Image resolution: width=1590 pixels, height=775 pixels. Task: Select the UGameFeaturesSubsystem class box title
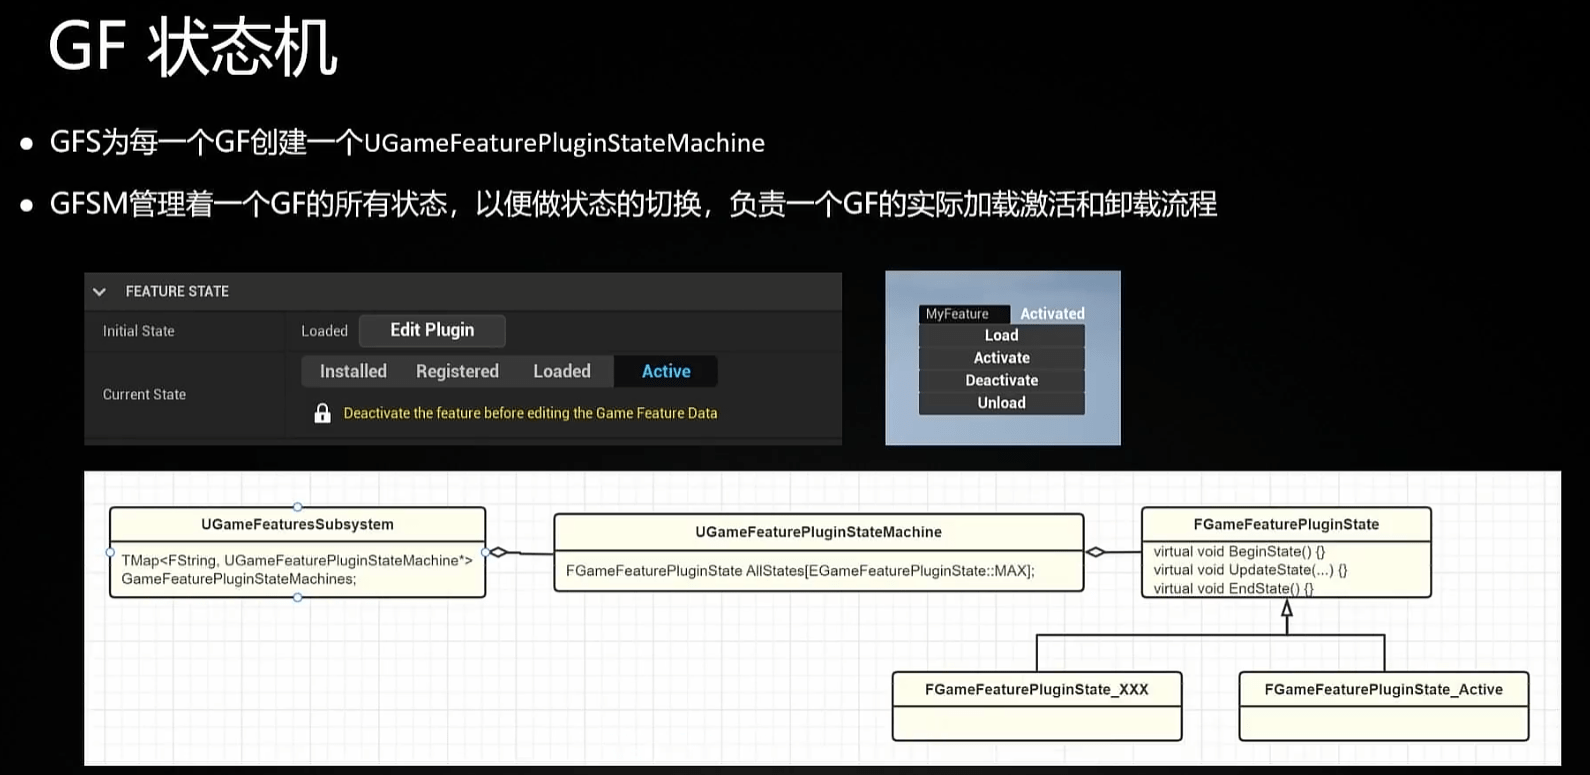pyautogui.click(x=297, y=524)
